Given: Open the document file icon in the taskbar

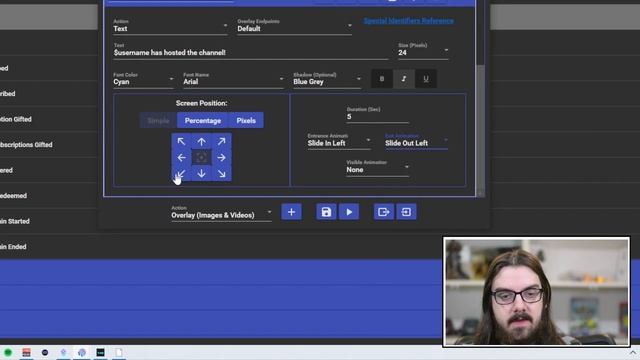Looking at the screenshot, I should [x=119, y=352].
